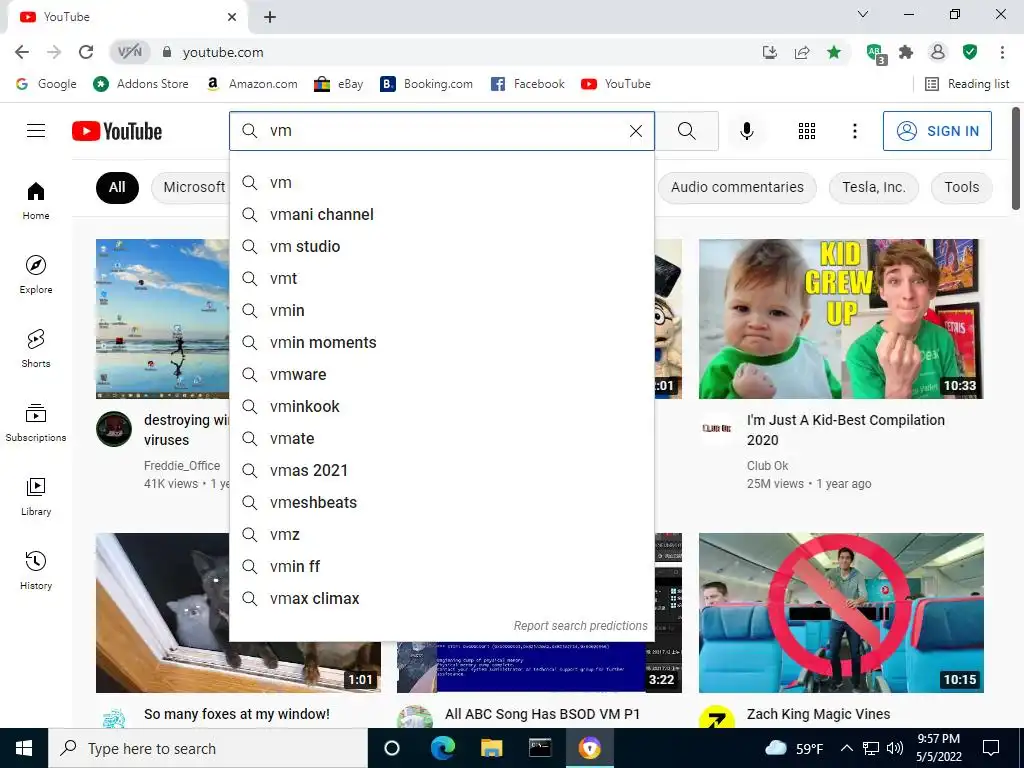Open Subscriptions in sidebar
1024x768 pixels.
pos(36,423)
